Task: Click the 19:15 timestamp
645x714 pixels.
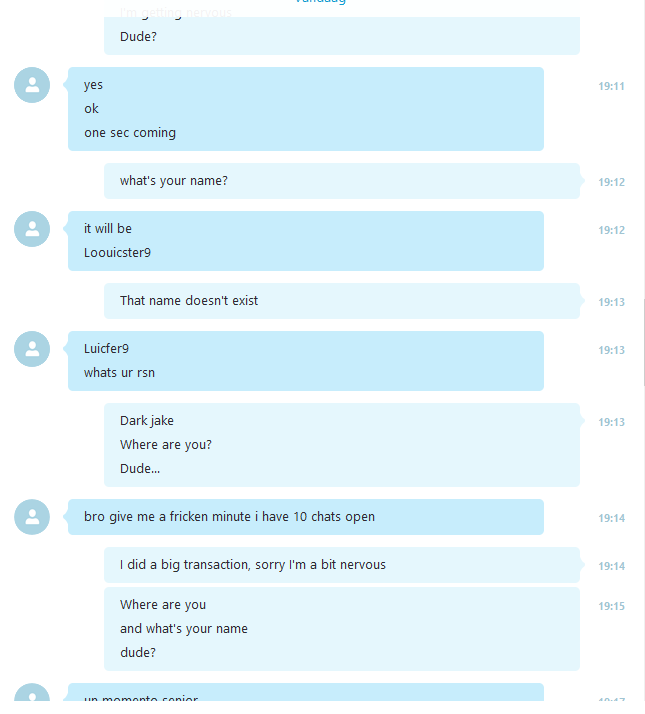Action: (611, 607)
